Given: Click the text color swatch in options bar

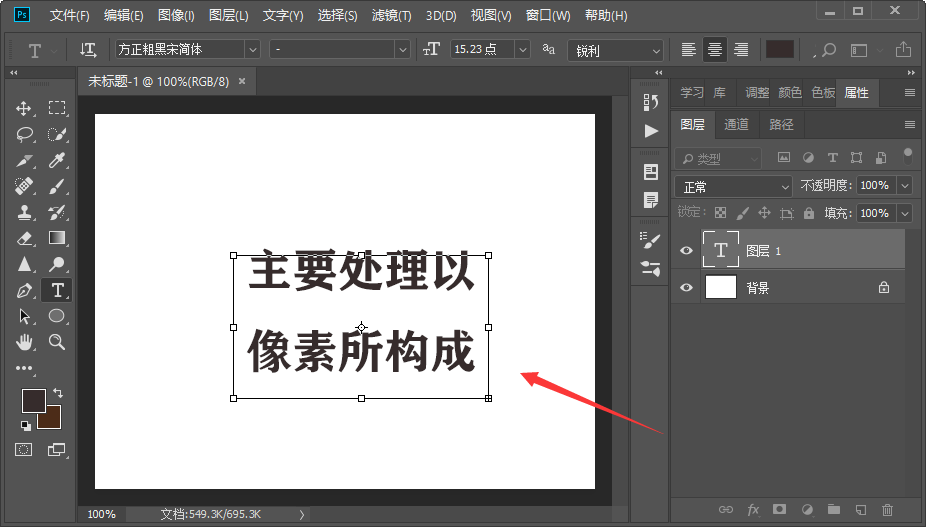Looking at the screenshot, I should [x=780, y=50].
